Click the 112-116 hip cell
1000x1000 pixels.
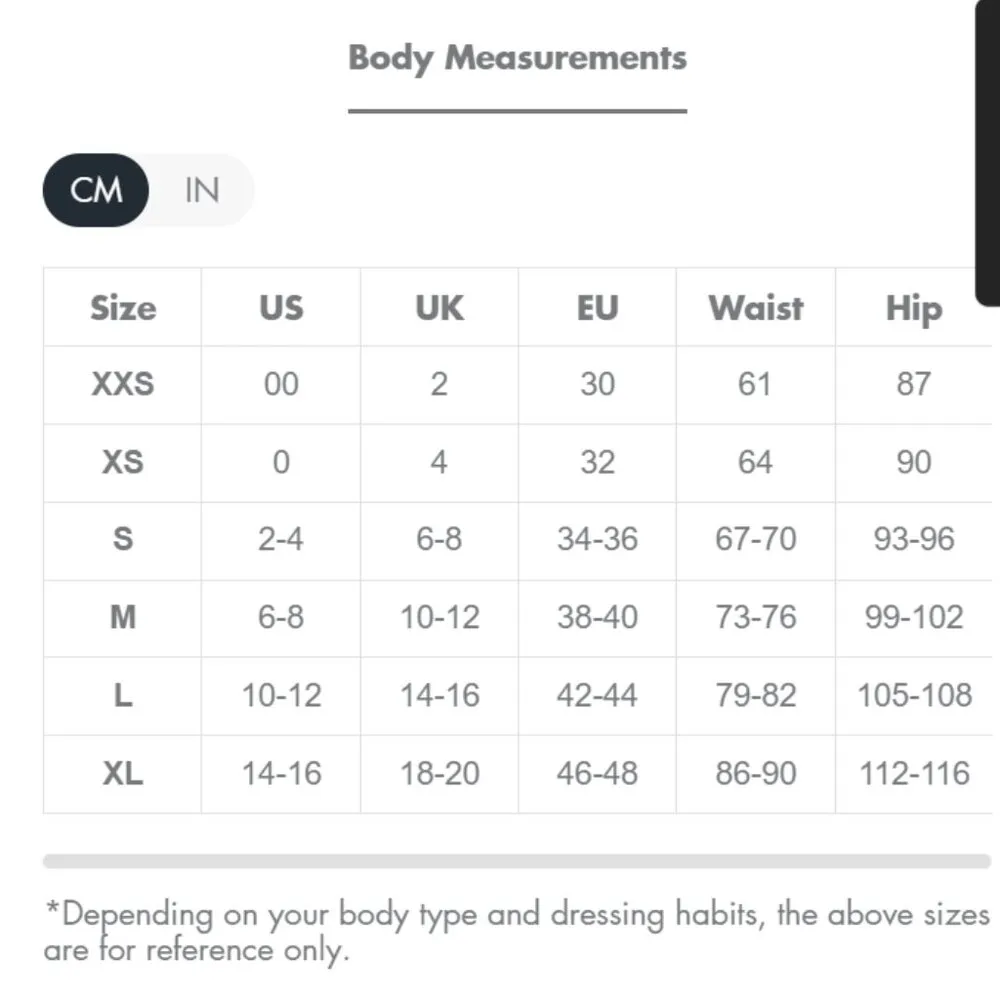(x=914, y=773)
